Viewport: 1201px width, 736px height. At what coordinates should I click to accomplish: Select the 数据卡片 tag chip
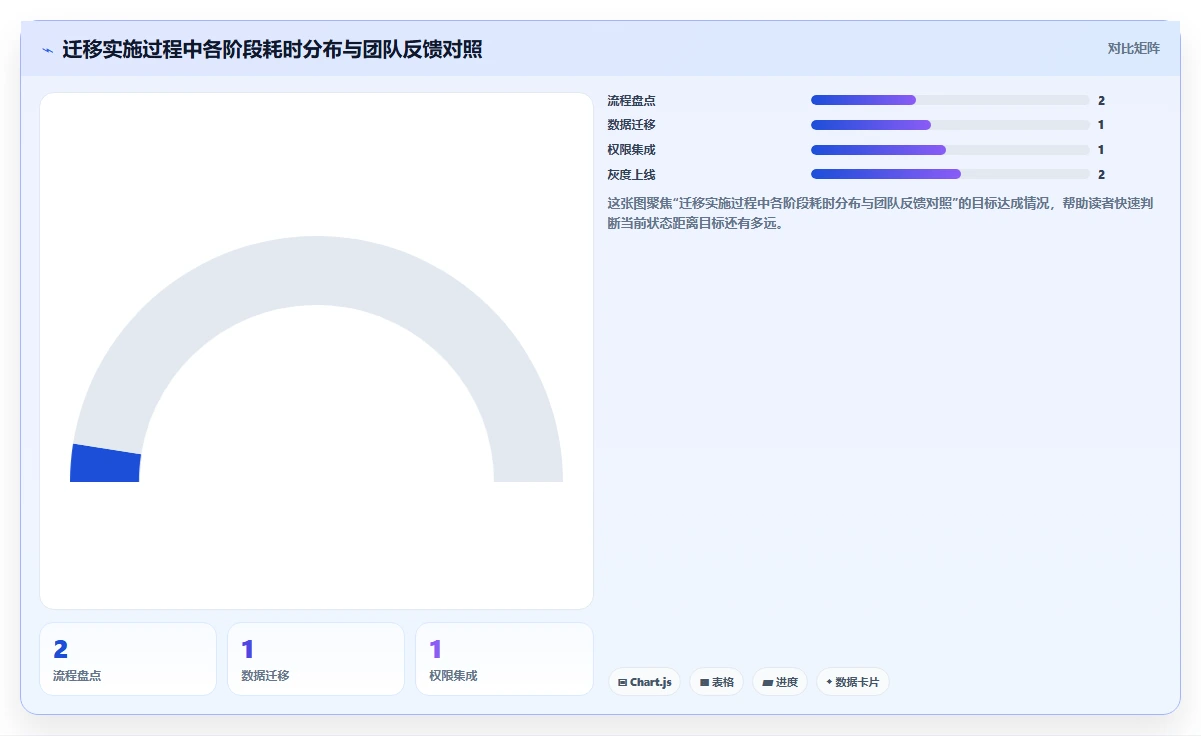pos(852,682)
